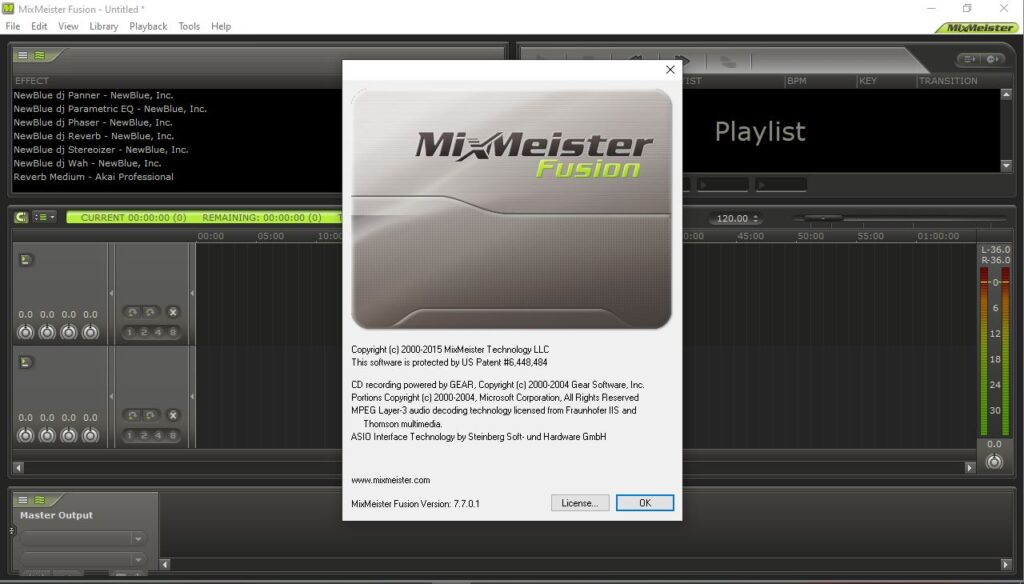Click second track's expand icon
The height and width of the screenshot is (584, 1024).
pyautogui.click(x=25, y=363)
